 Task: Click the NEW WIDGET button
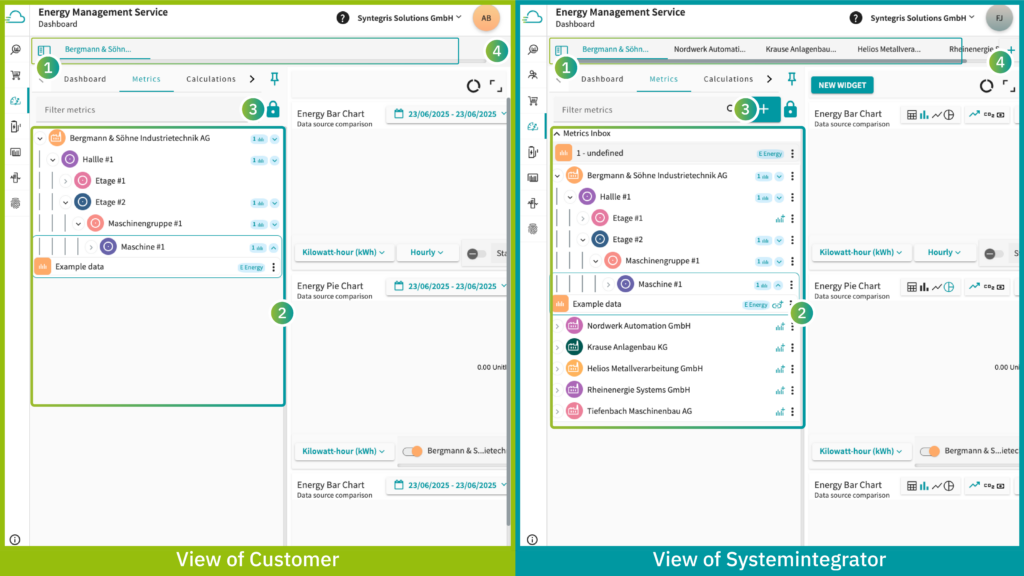click(842, 85)
